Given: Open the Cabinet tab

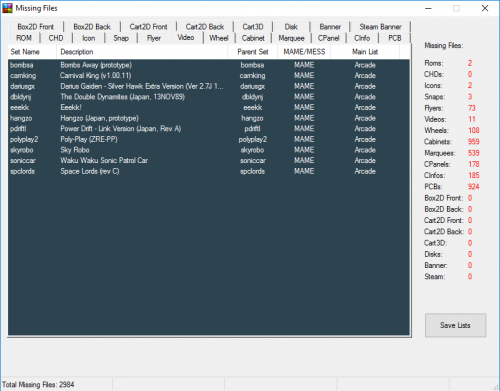Looking at the screenshot, I should (x=253, y=38).
